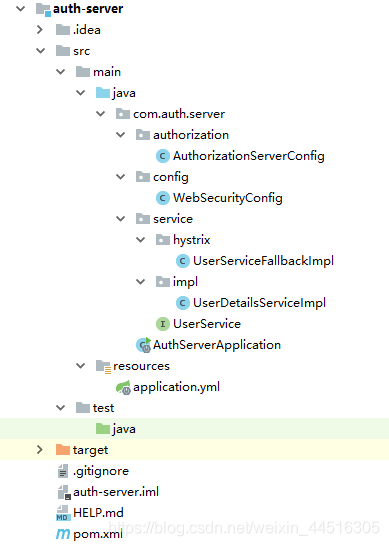Viewport: 389px width, 546px height.
Task: Click the resources folder icon
Action: pyautogui.click(x=103, y=367)
